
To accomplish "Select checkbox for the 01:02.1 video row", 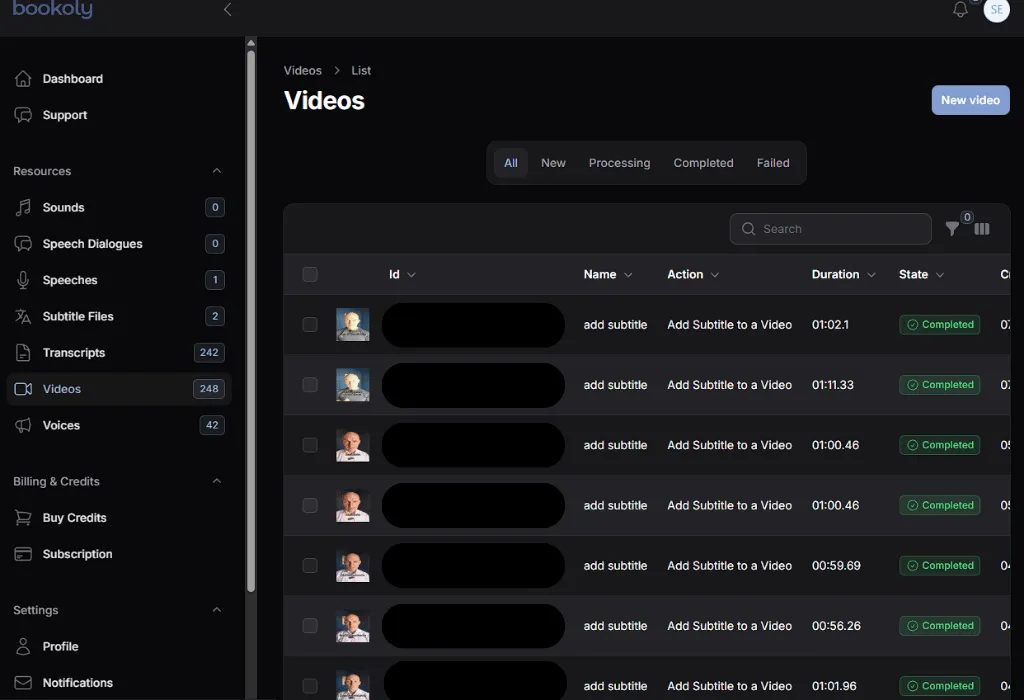I will (310, 325).
